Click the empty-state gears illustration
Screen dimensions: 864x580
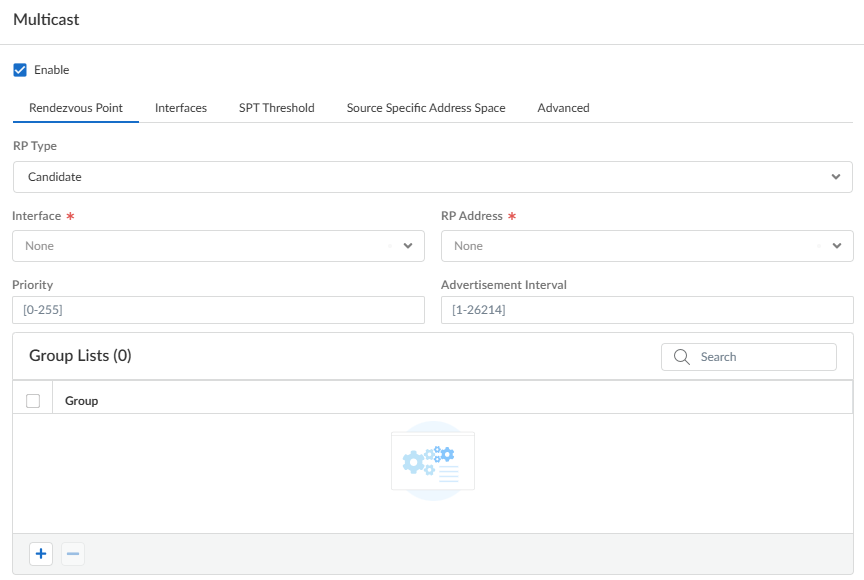point(432,461)
